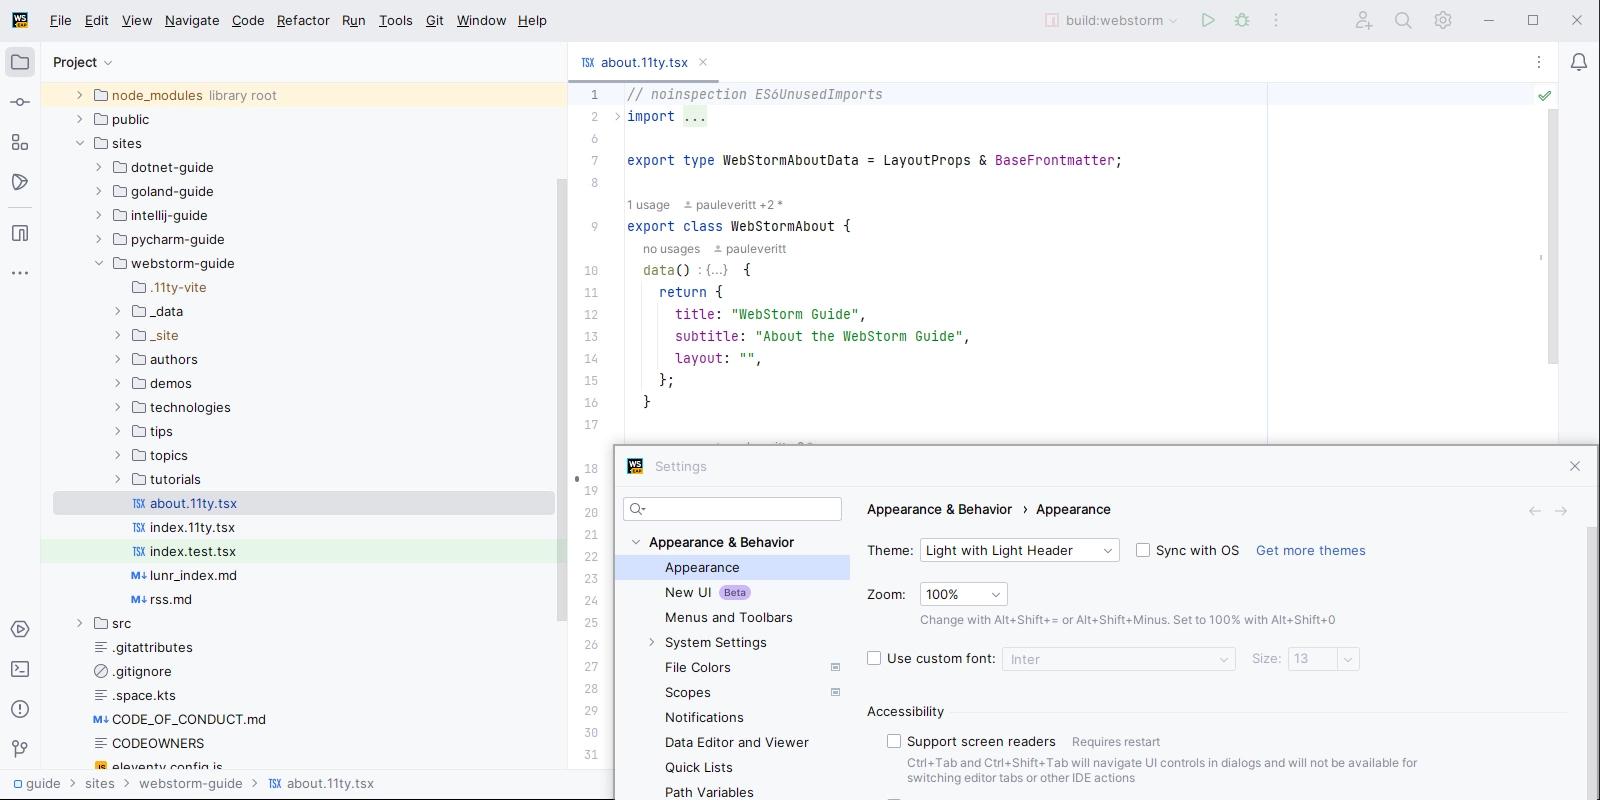Open more run actions menu
Viewport: 1600px width, 800px height.
click(x=1276, y=20)
